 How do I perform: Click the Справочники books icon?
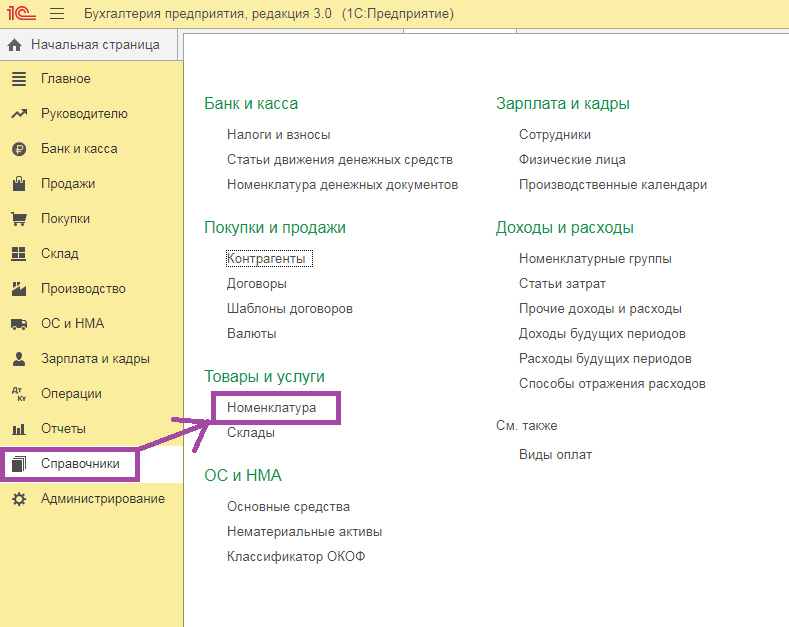point(19,464)
